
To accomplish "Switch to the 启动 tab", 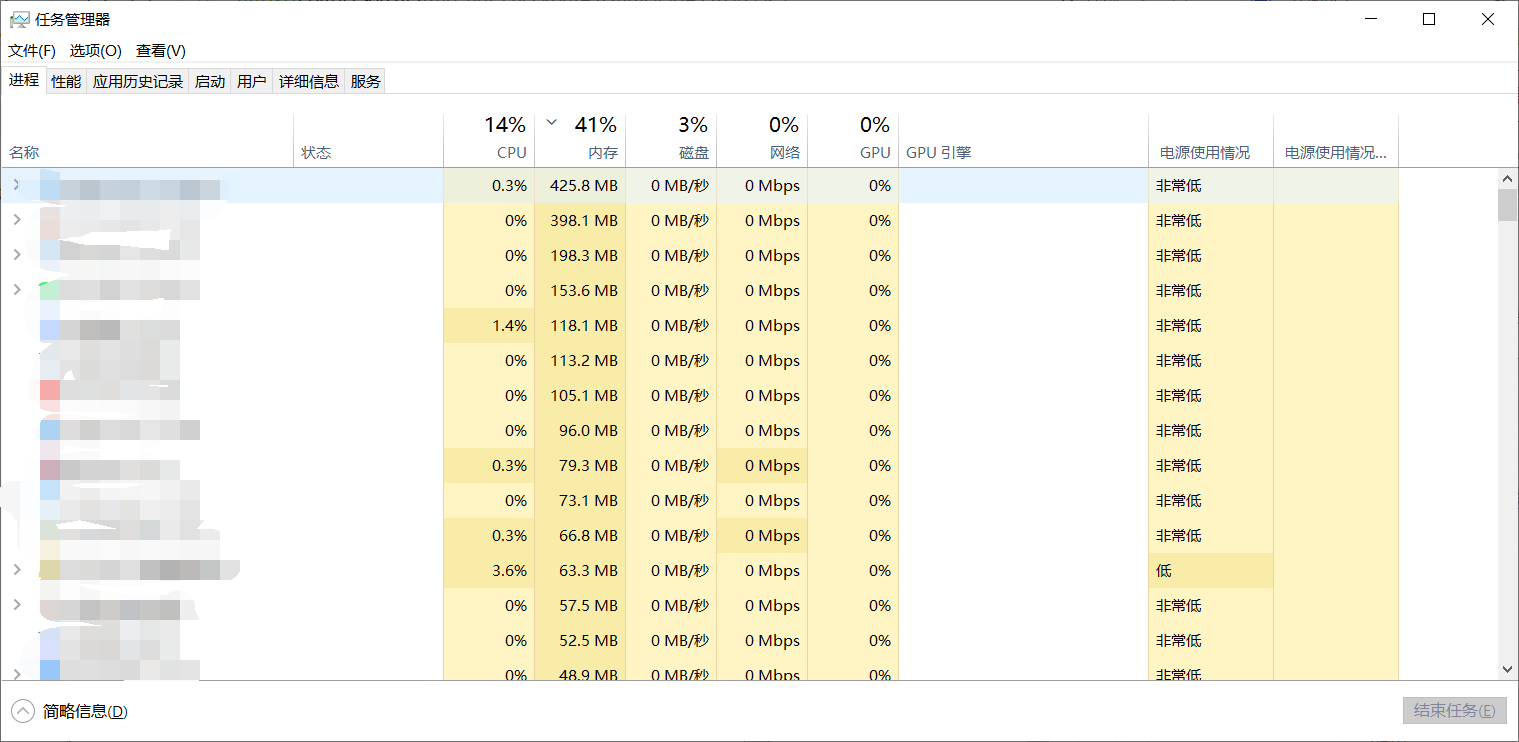I will point(210,82).
